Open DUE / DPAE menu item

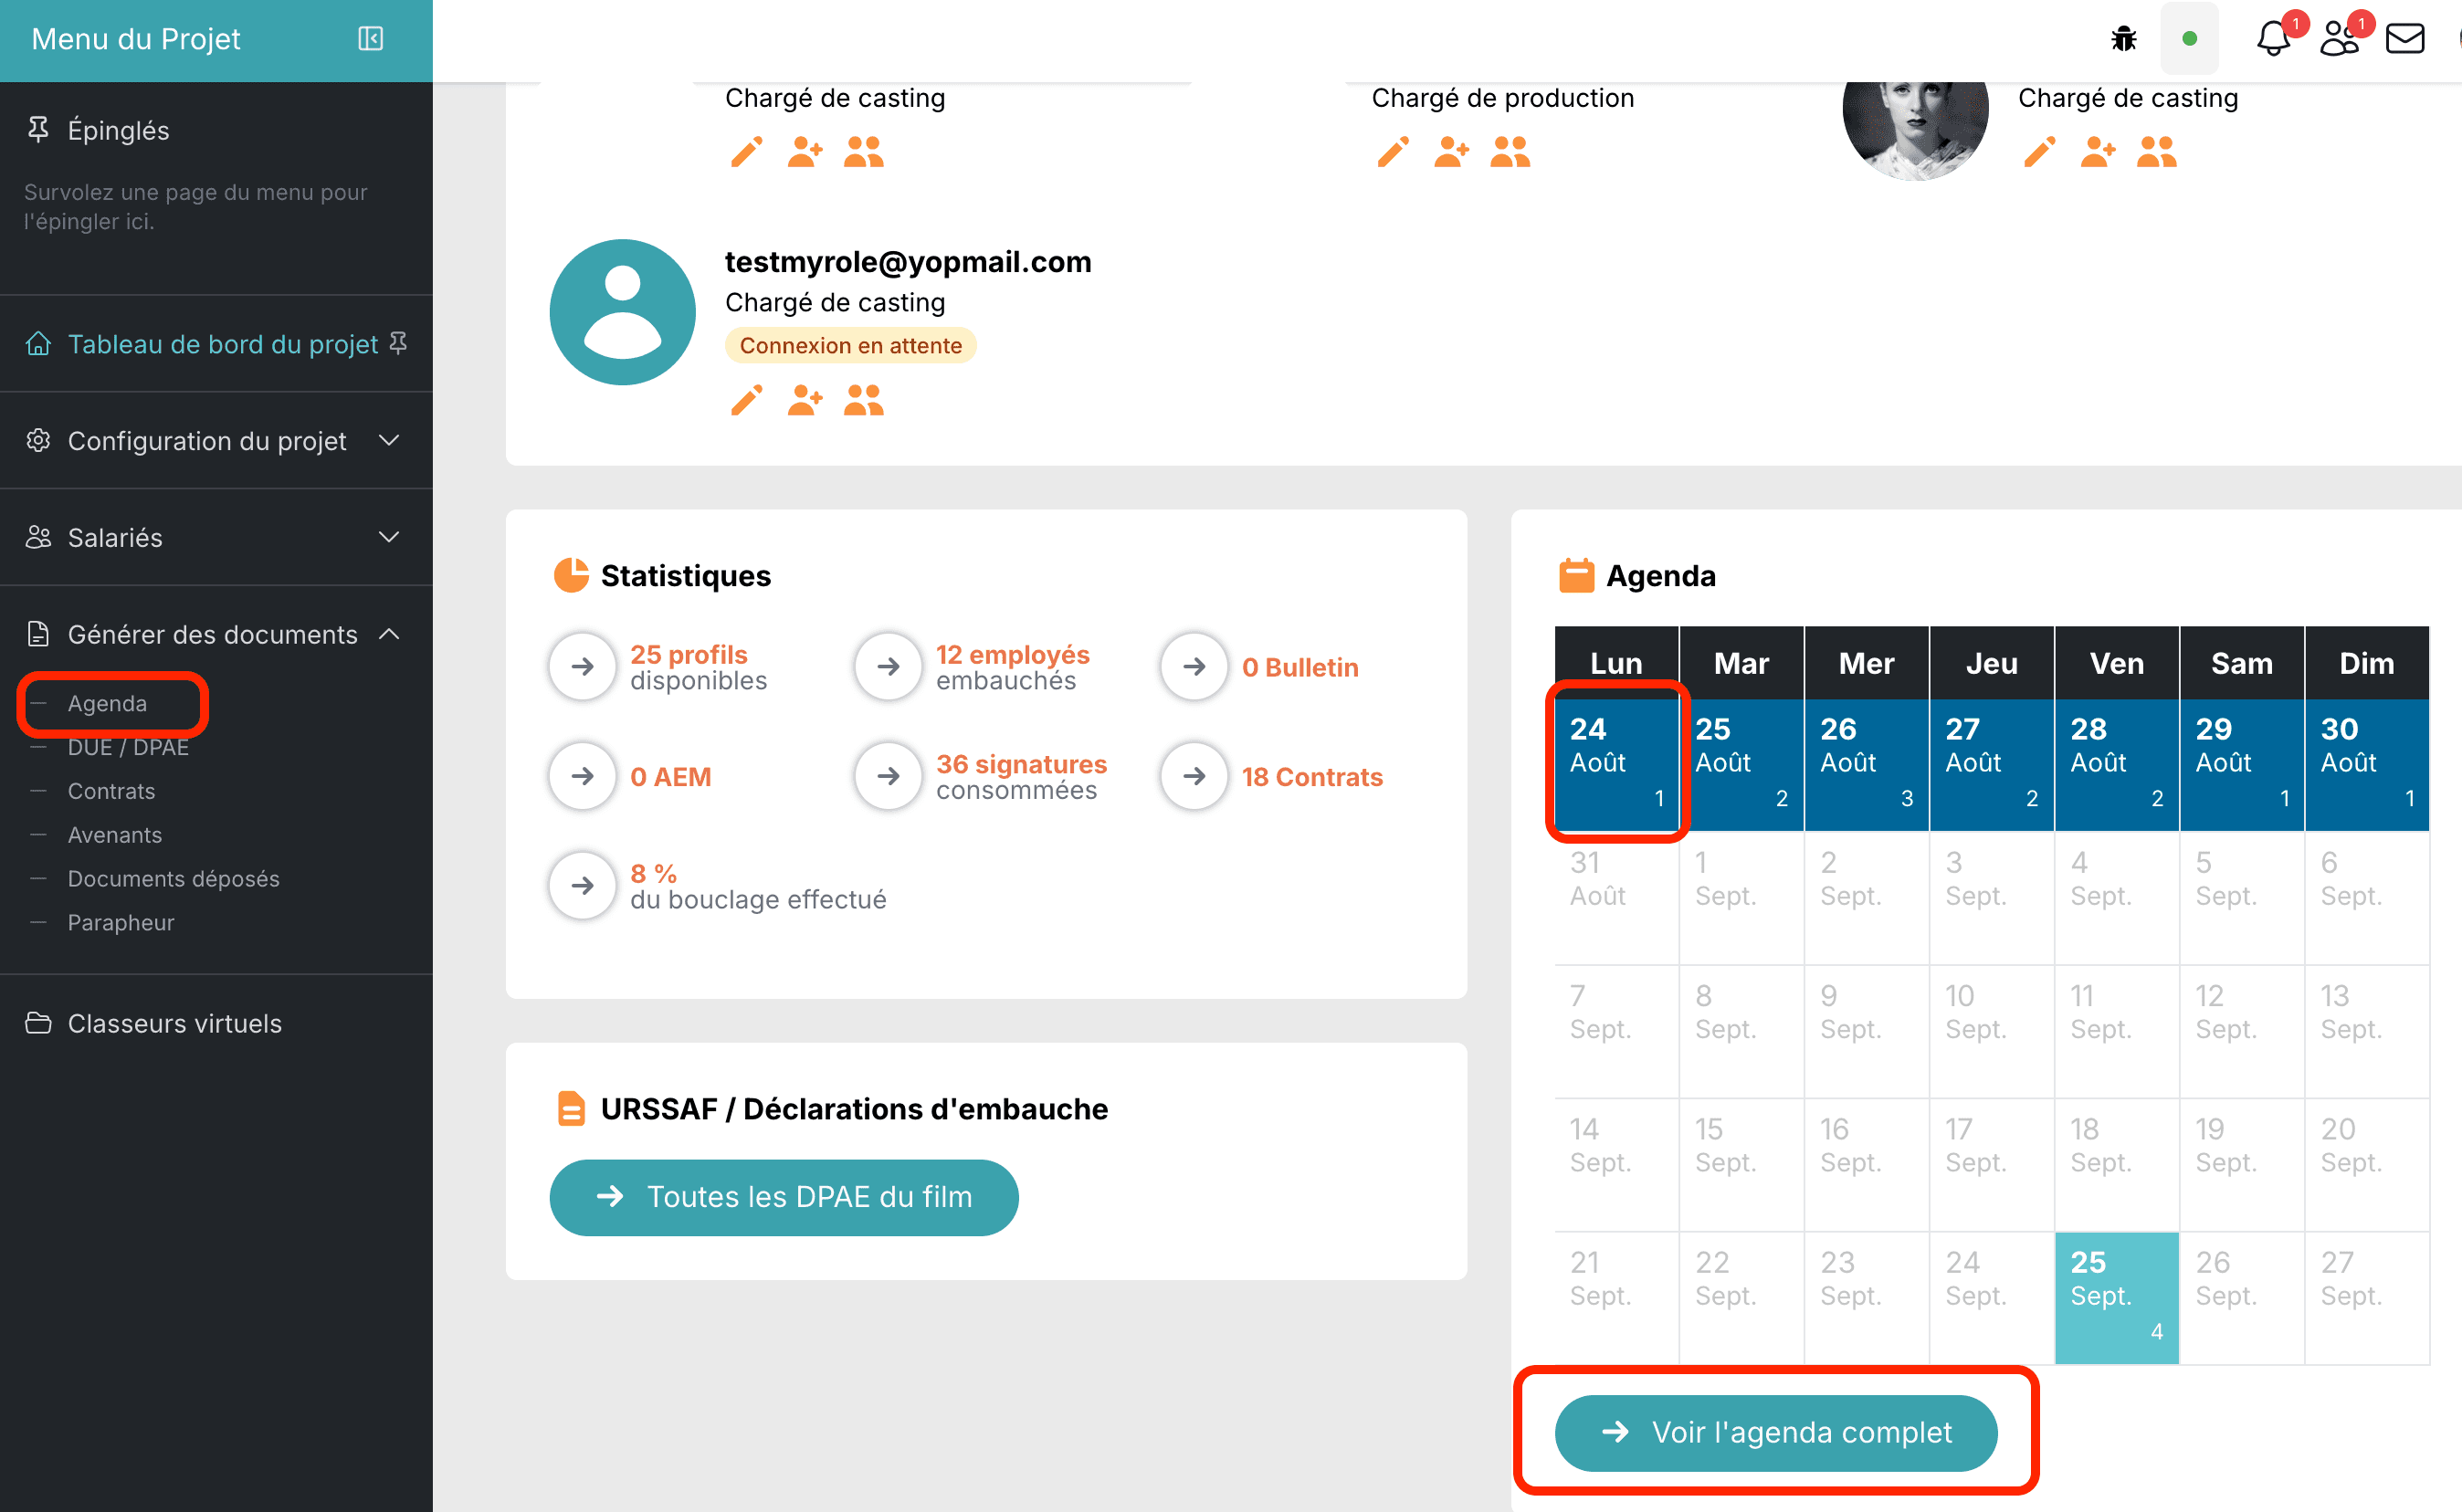pyautogui.click(x=128, y=747)
